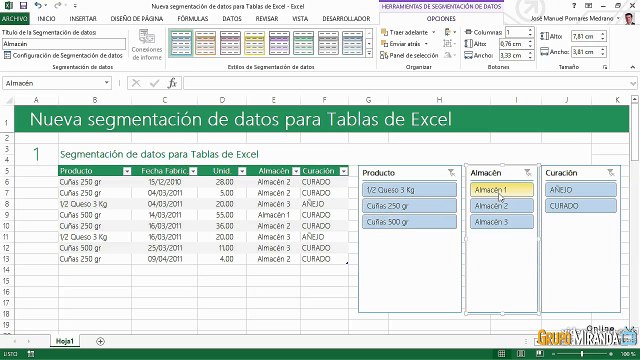Toggle Cuñas 250 gr slicer item
The height and width of the screenshot is (360, 640).
coord(409,206)
